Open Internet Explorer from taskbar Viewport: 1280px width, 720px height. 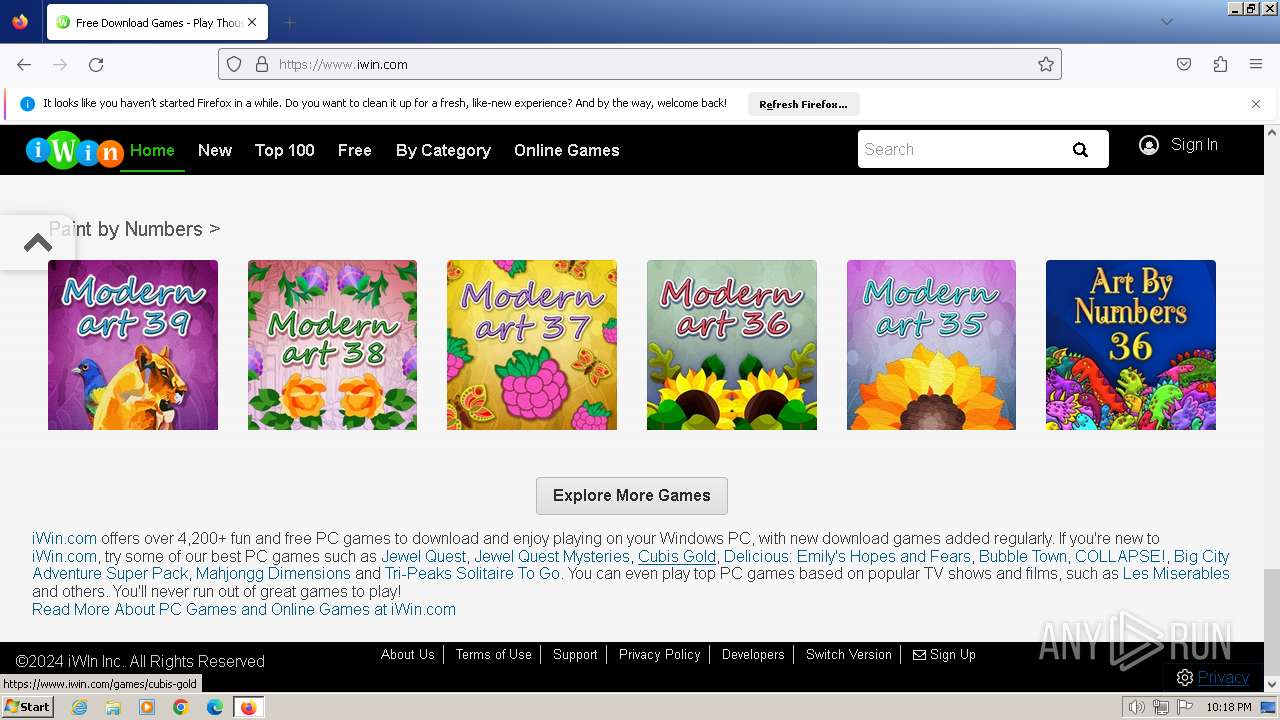point(79,707)
